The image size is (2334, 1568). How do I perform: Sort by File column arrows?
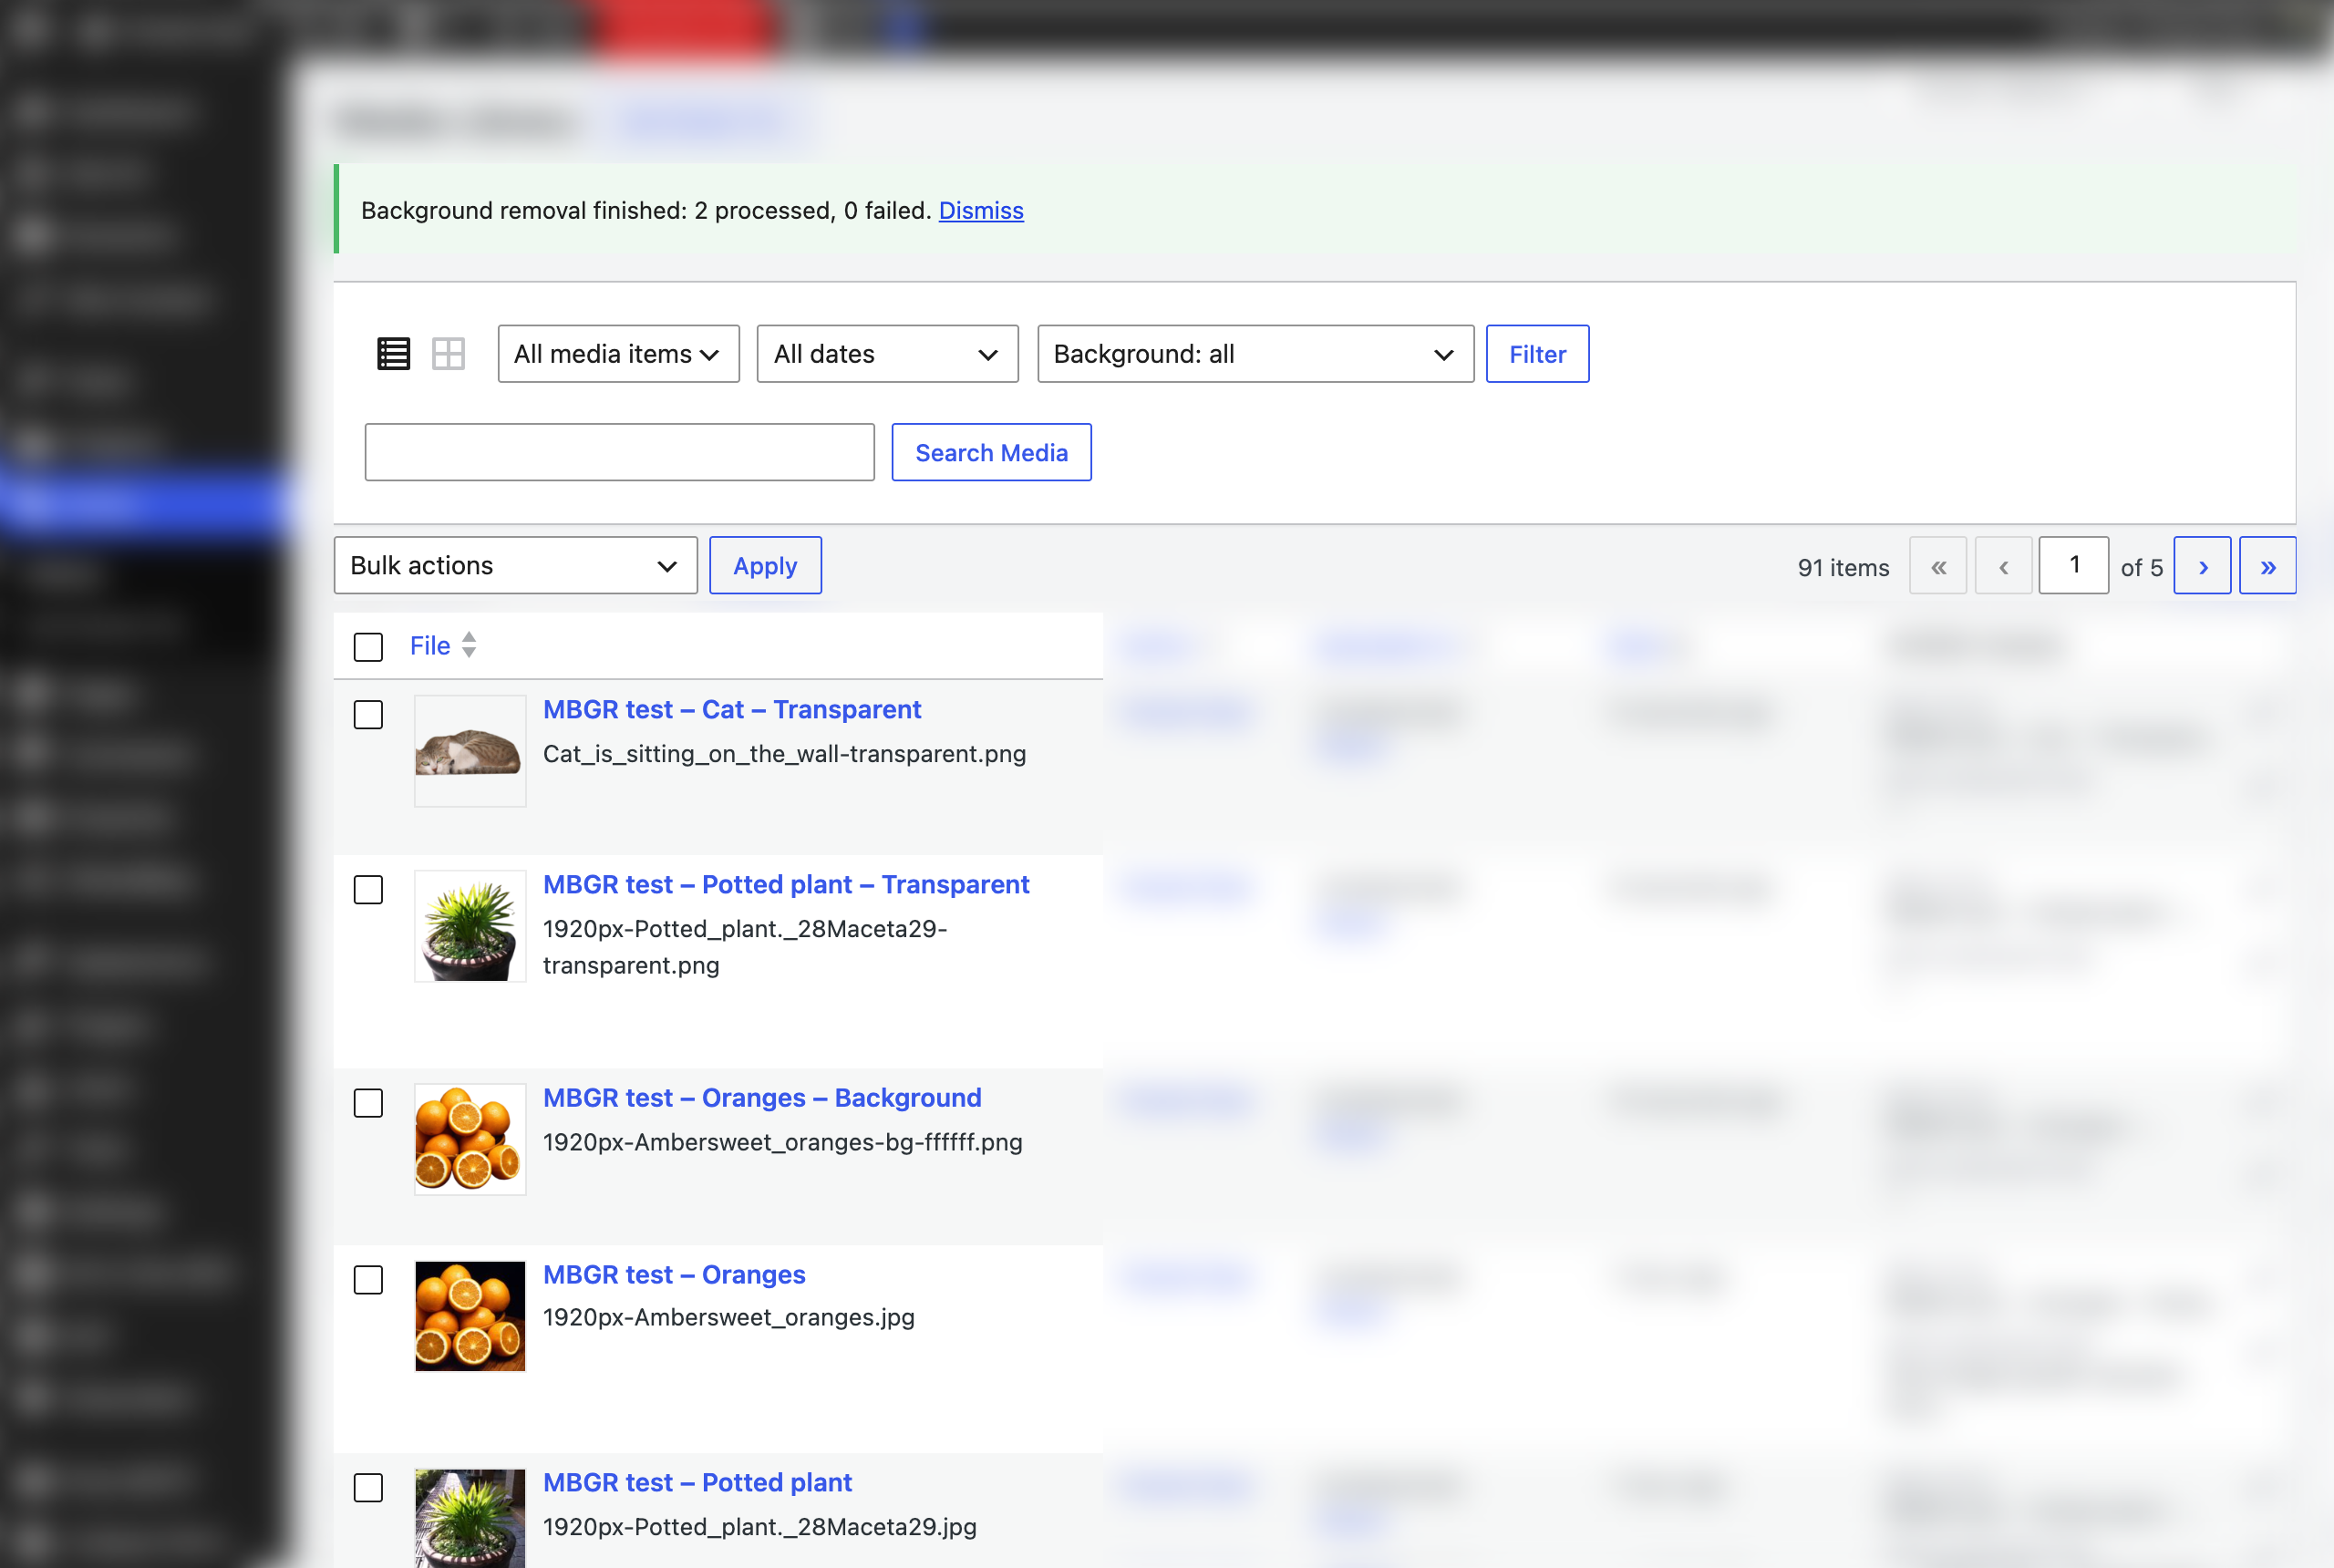pyautogui.click(x=469, y=645)
